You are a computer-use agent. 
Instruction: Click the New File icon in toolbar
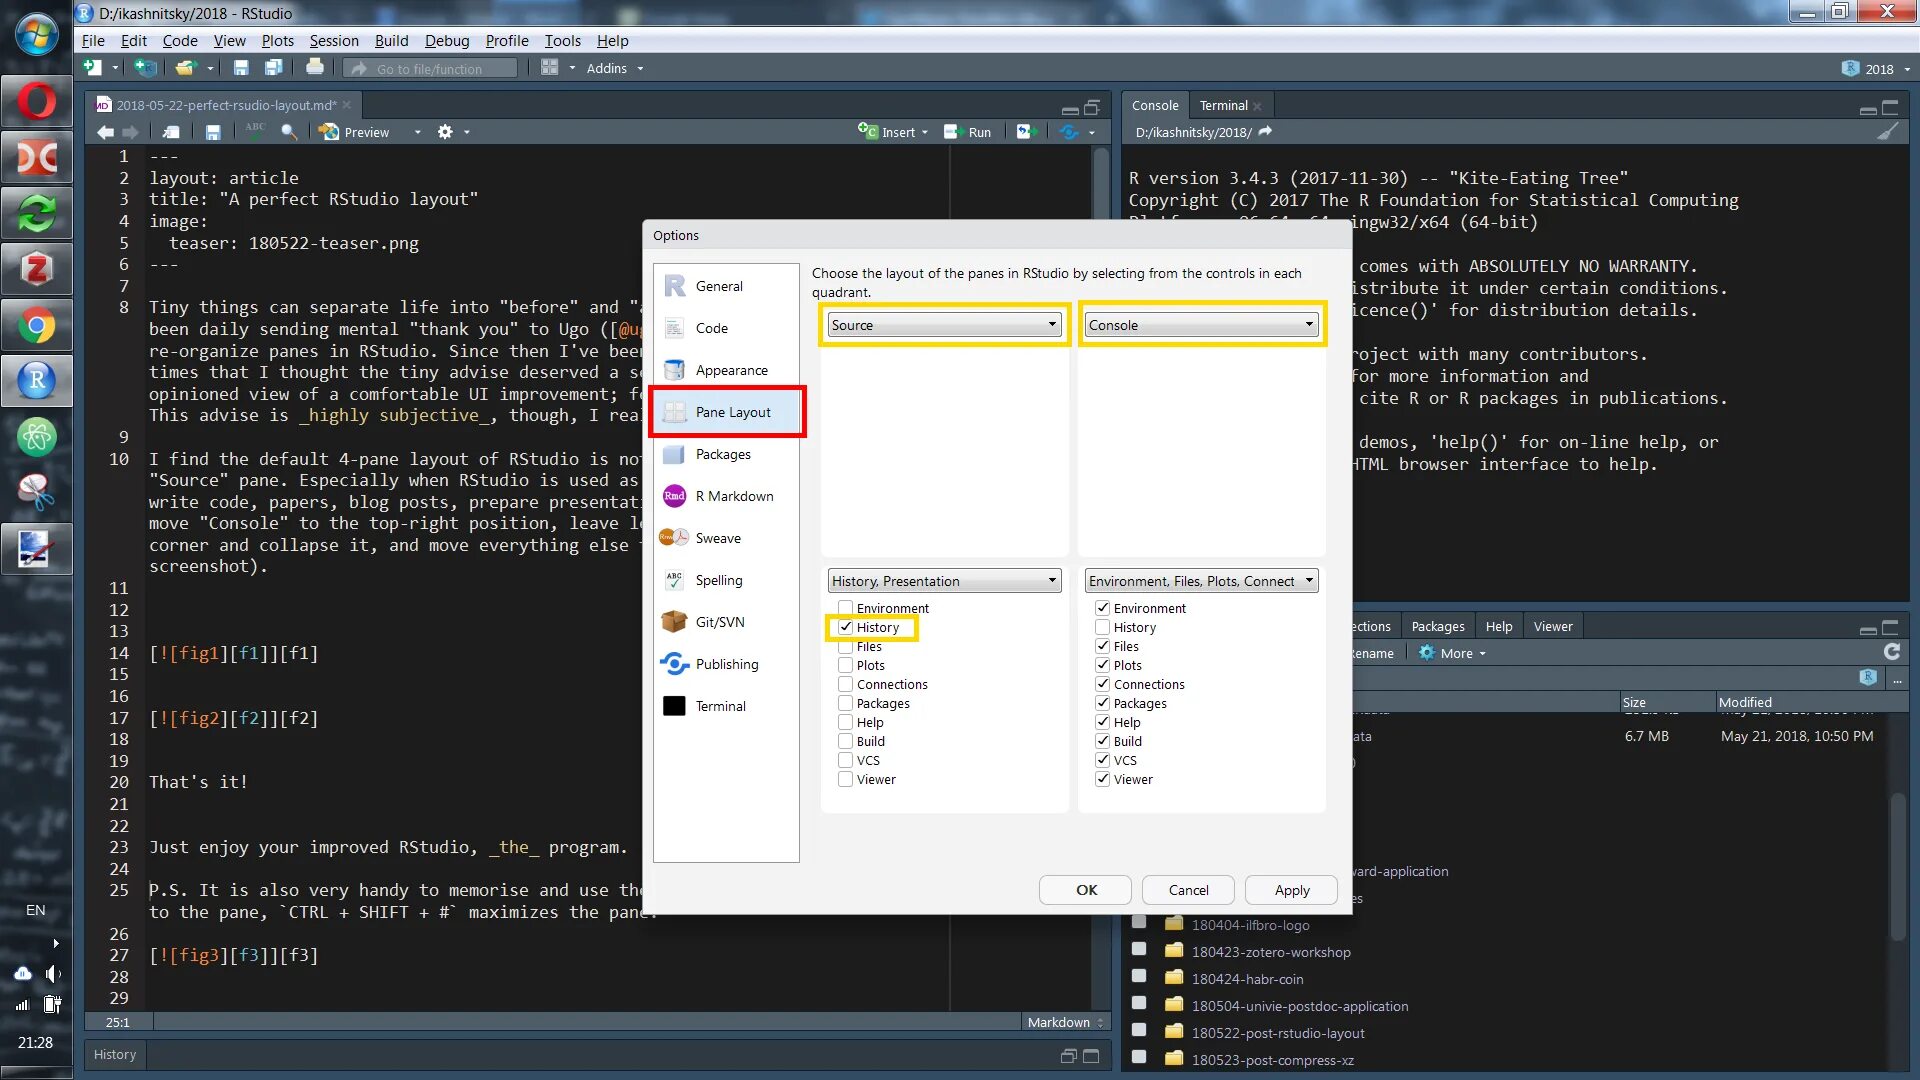[x=93, y=68]
